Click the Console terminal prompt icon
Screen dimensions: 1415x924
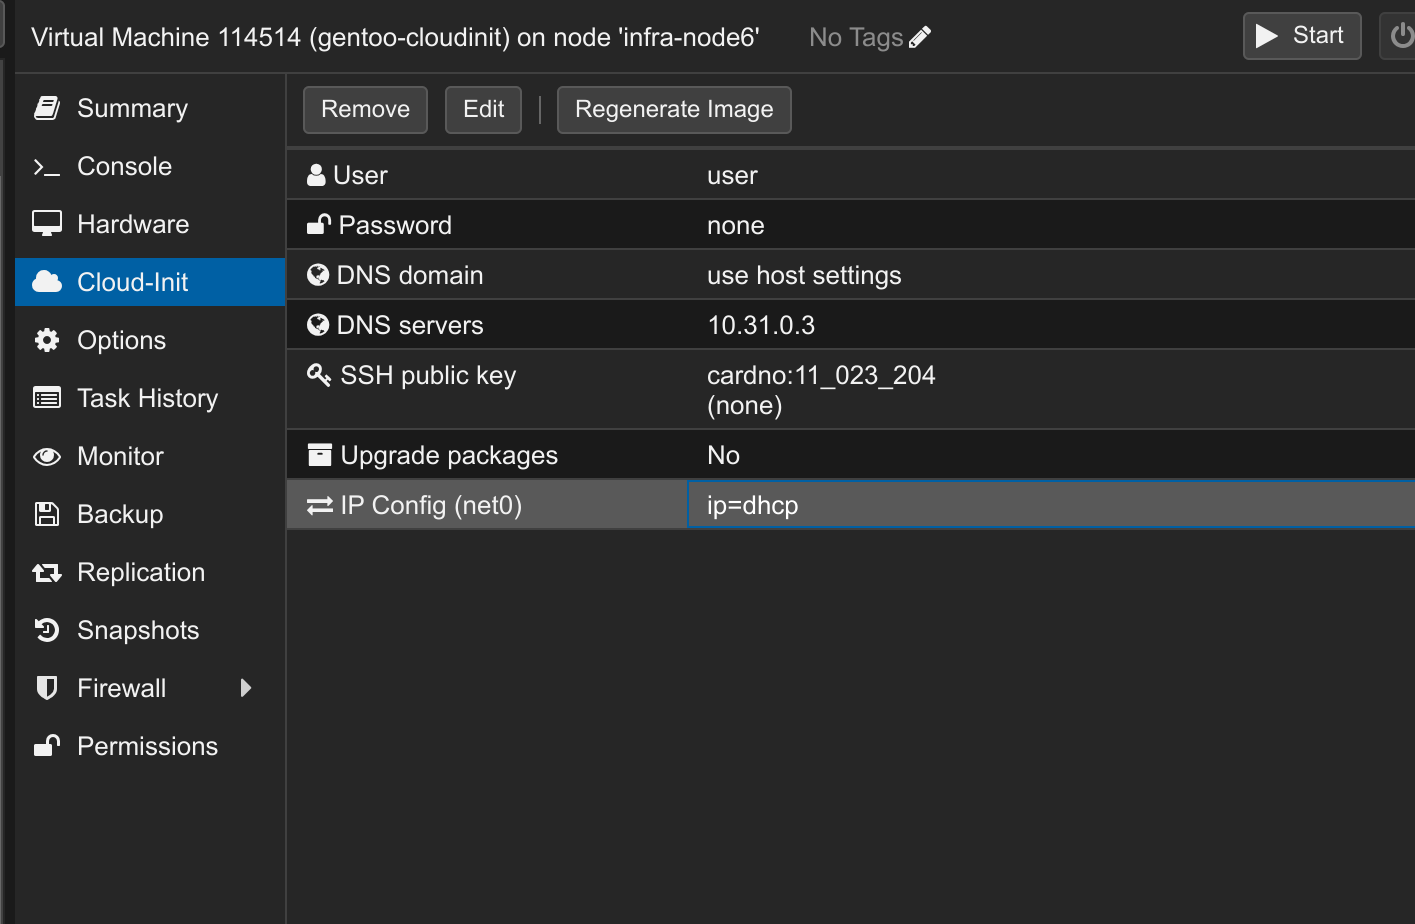coord(47,167)
